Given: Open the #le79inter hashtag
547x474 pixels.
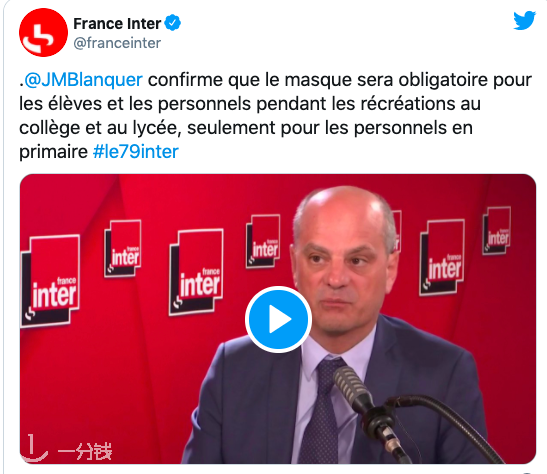Looking at the screenshot, I should pos(135,152).
